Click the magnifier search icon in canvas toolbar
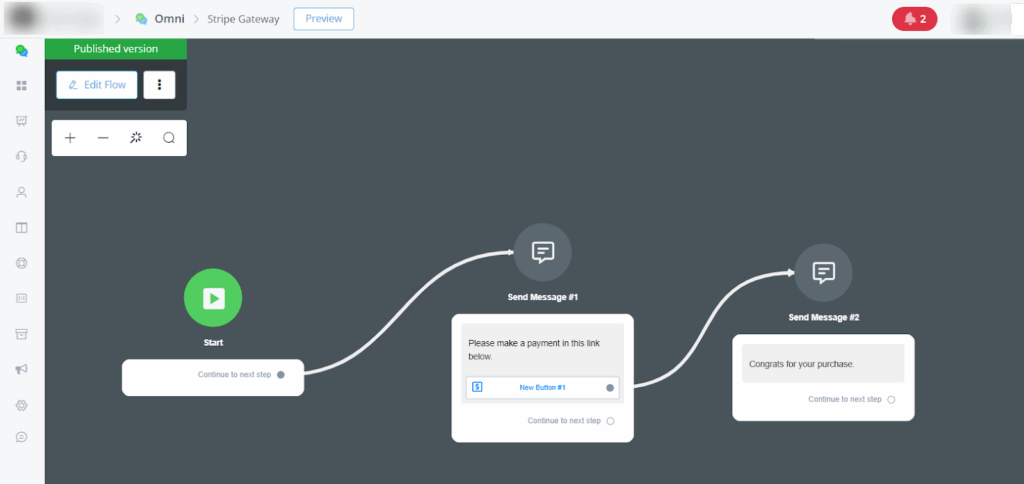 point(169,138)
